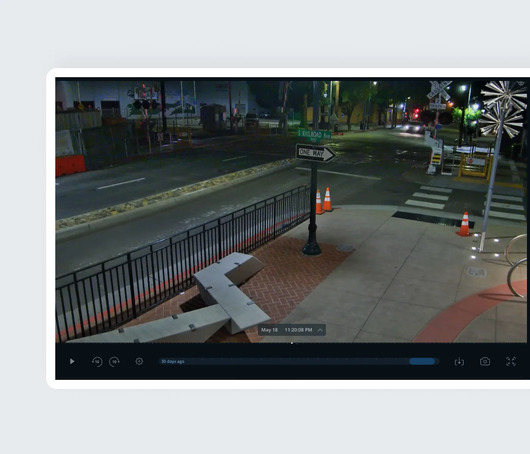Download the video clip

click(459, 362)
